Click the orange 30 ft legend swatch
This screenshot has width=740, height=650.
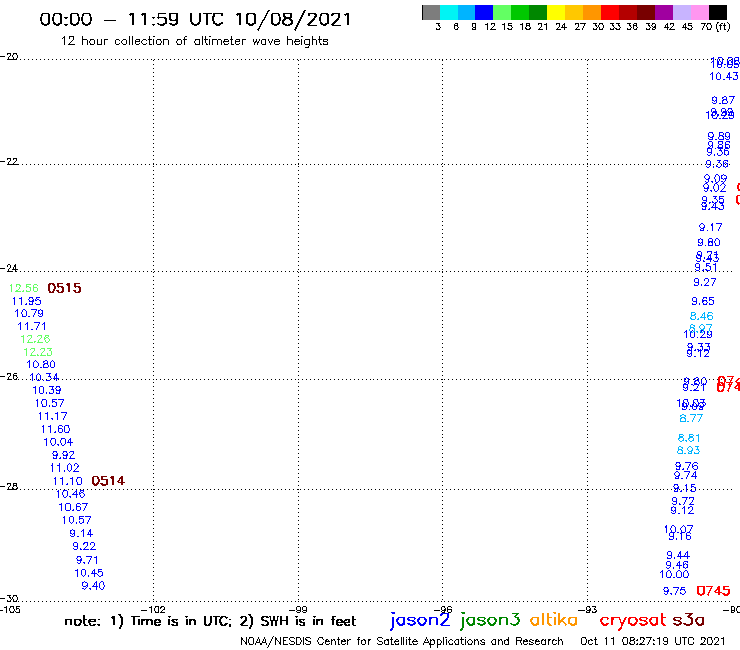pos(591,13)
